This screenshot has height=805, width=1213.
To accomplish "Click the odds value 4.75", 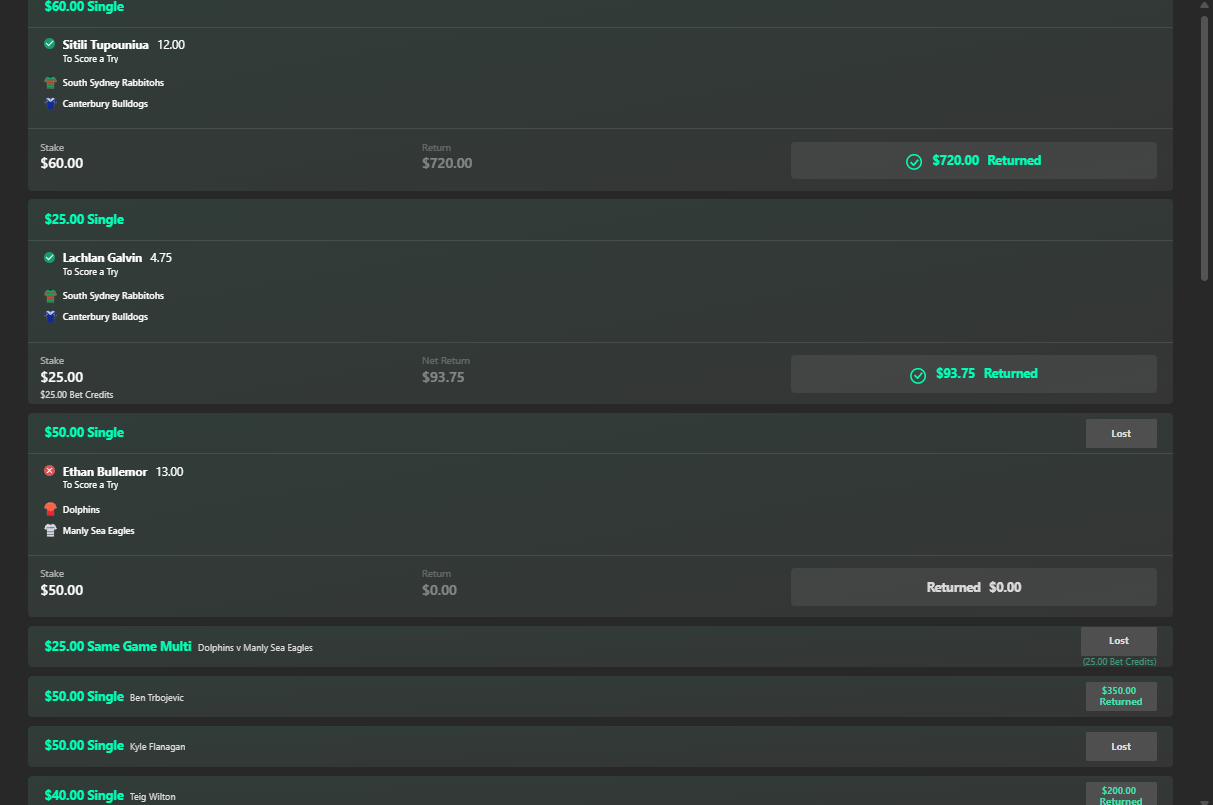I will point(161,258).
